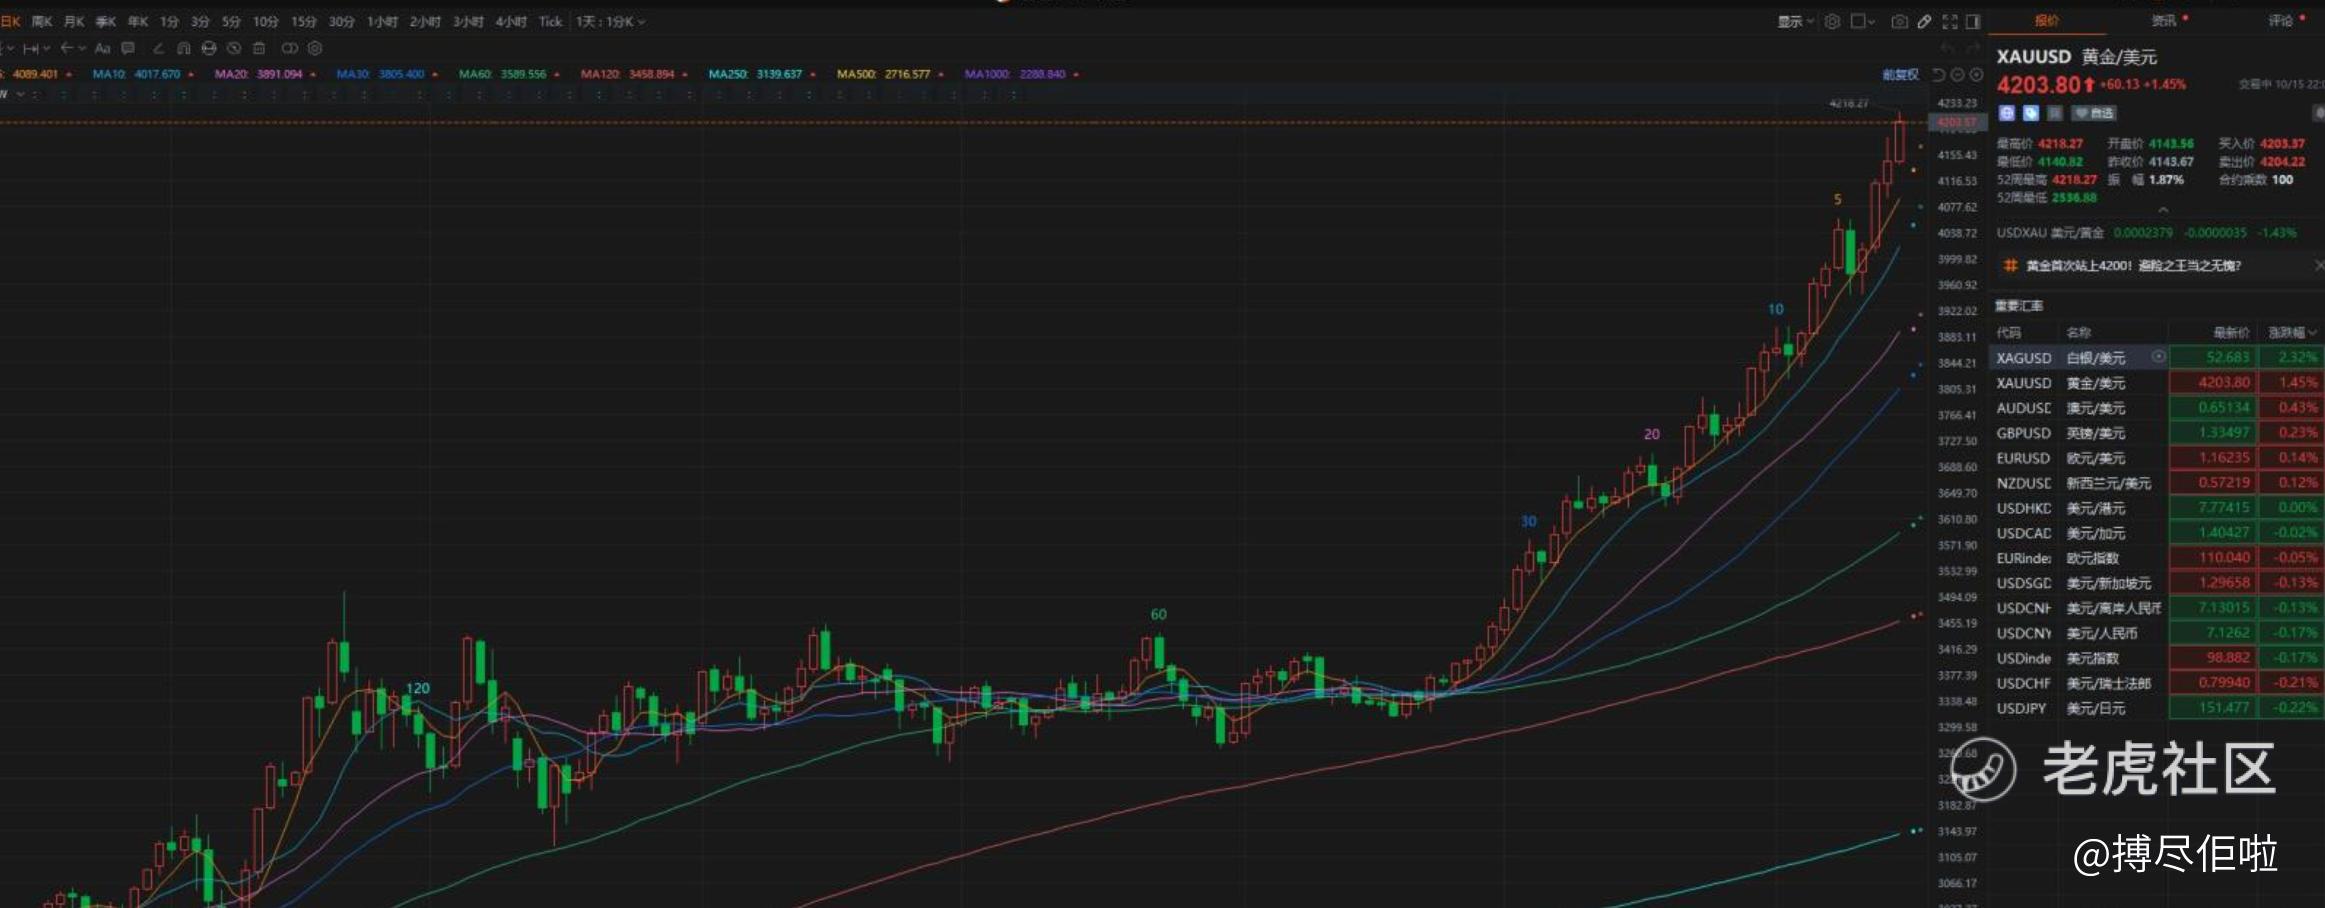The width and height of the screenshot is (2325, 908).
Task: Toggle the right side panel layout icon
Action: pos(1973,22)
